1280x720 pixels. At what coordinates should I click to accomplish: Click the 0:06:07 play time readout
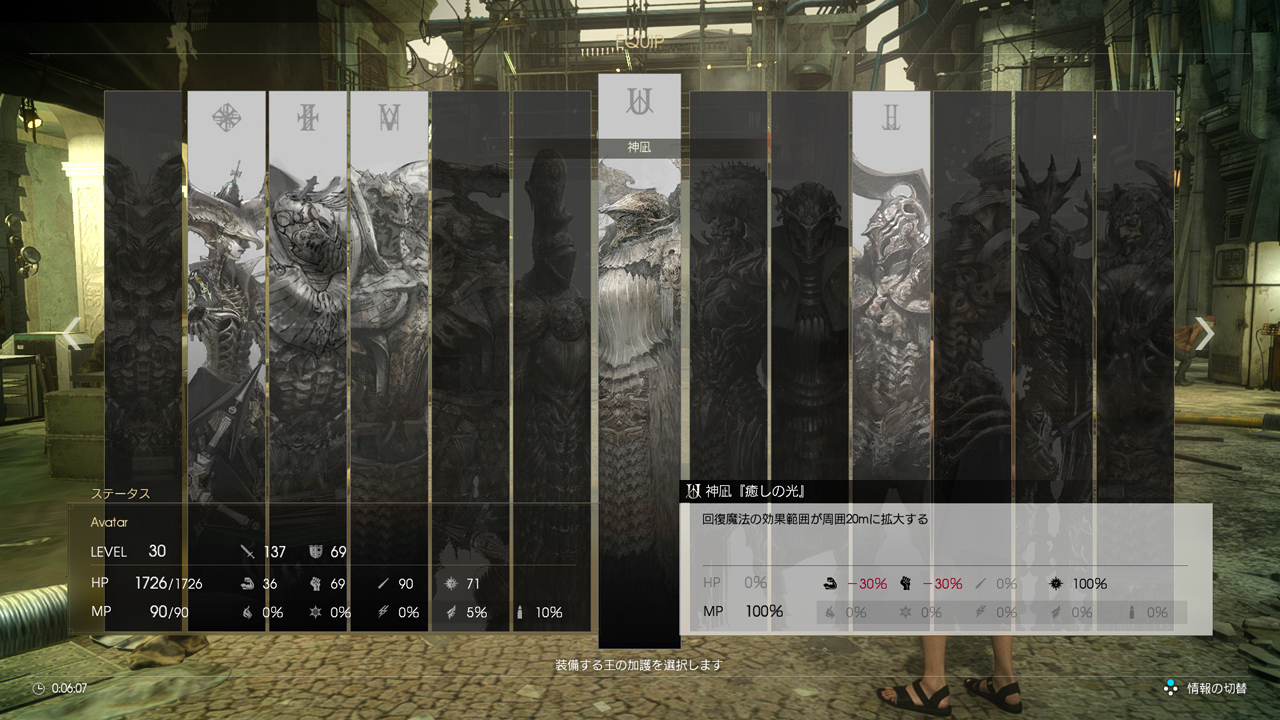coord(69,688)
